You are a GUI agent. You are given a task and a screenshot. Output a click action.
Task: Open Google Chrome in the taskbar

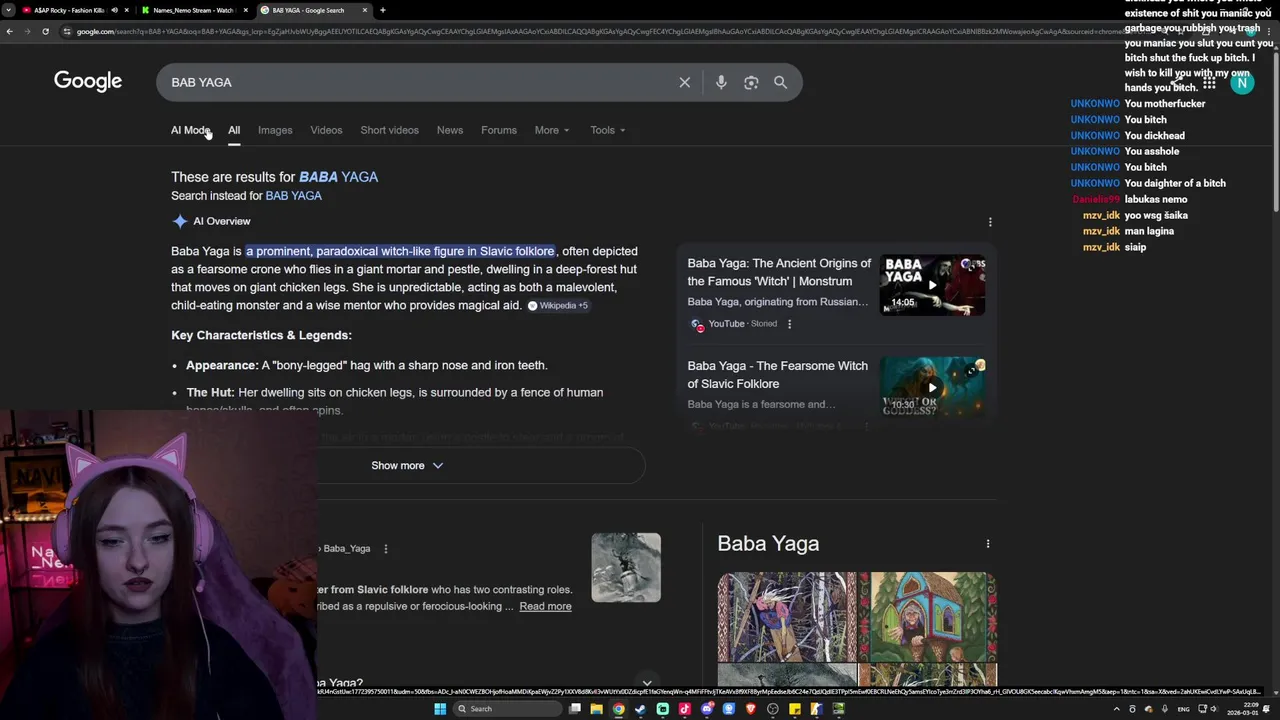click(618, 709)
